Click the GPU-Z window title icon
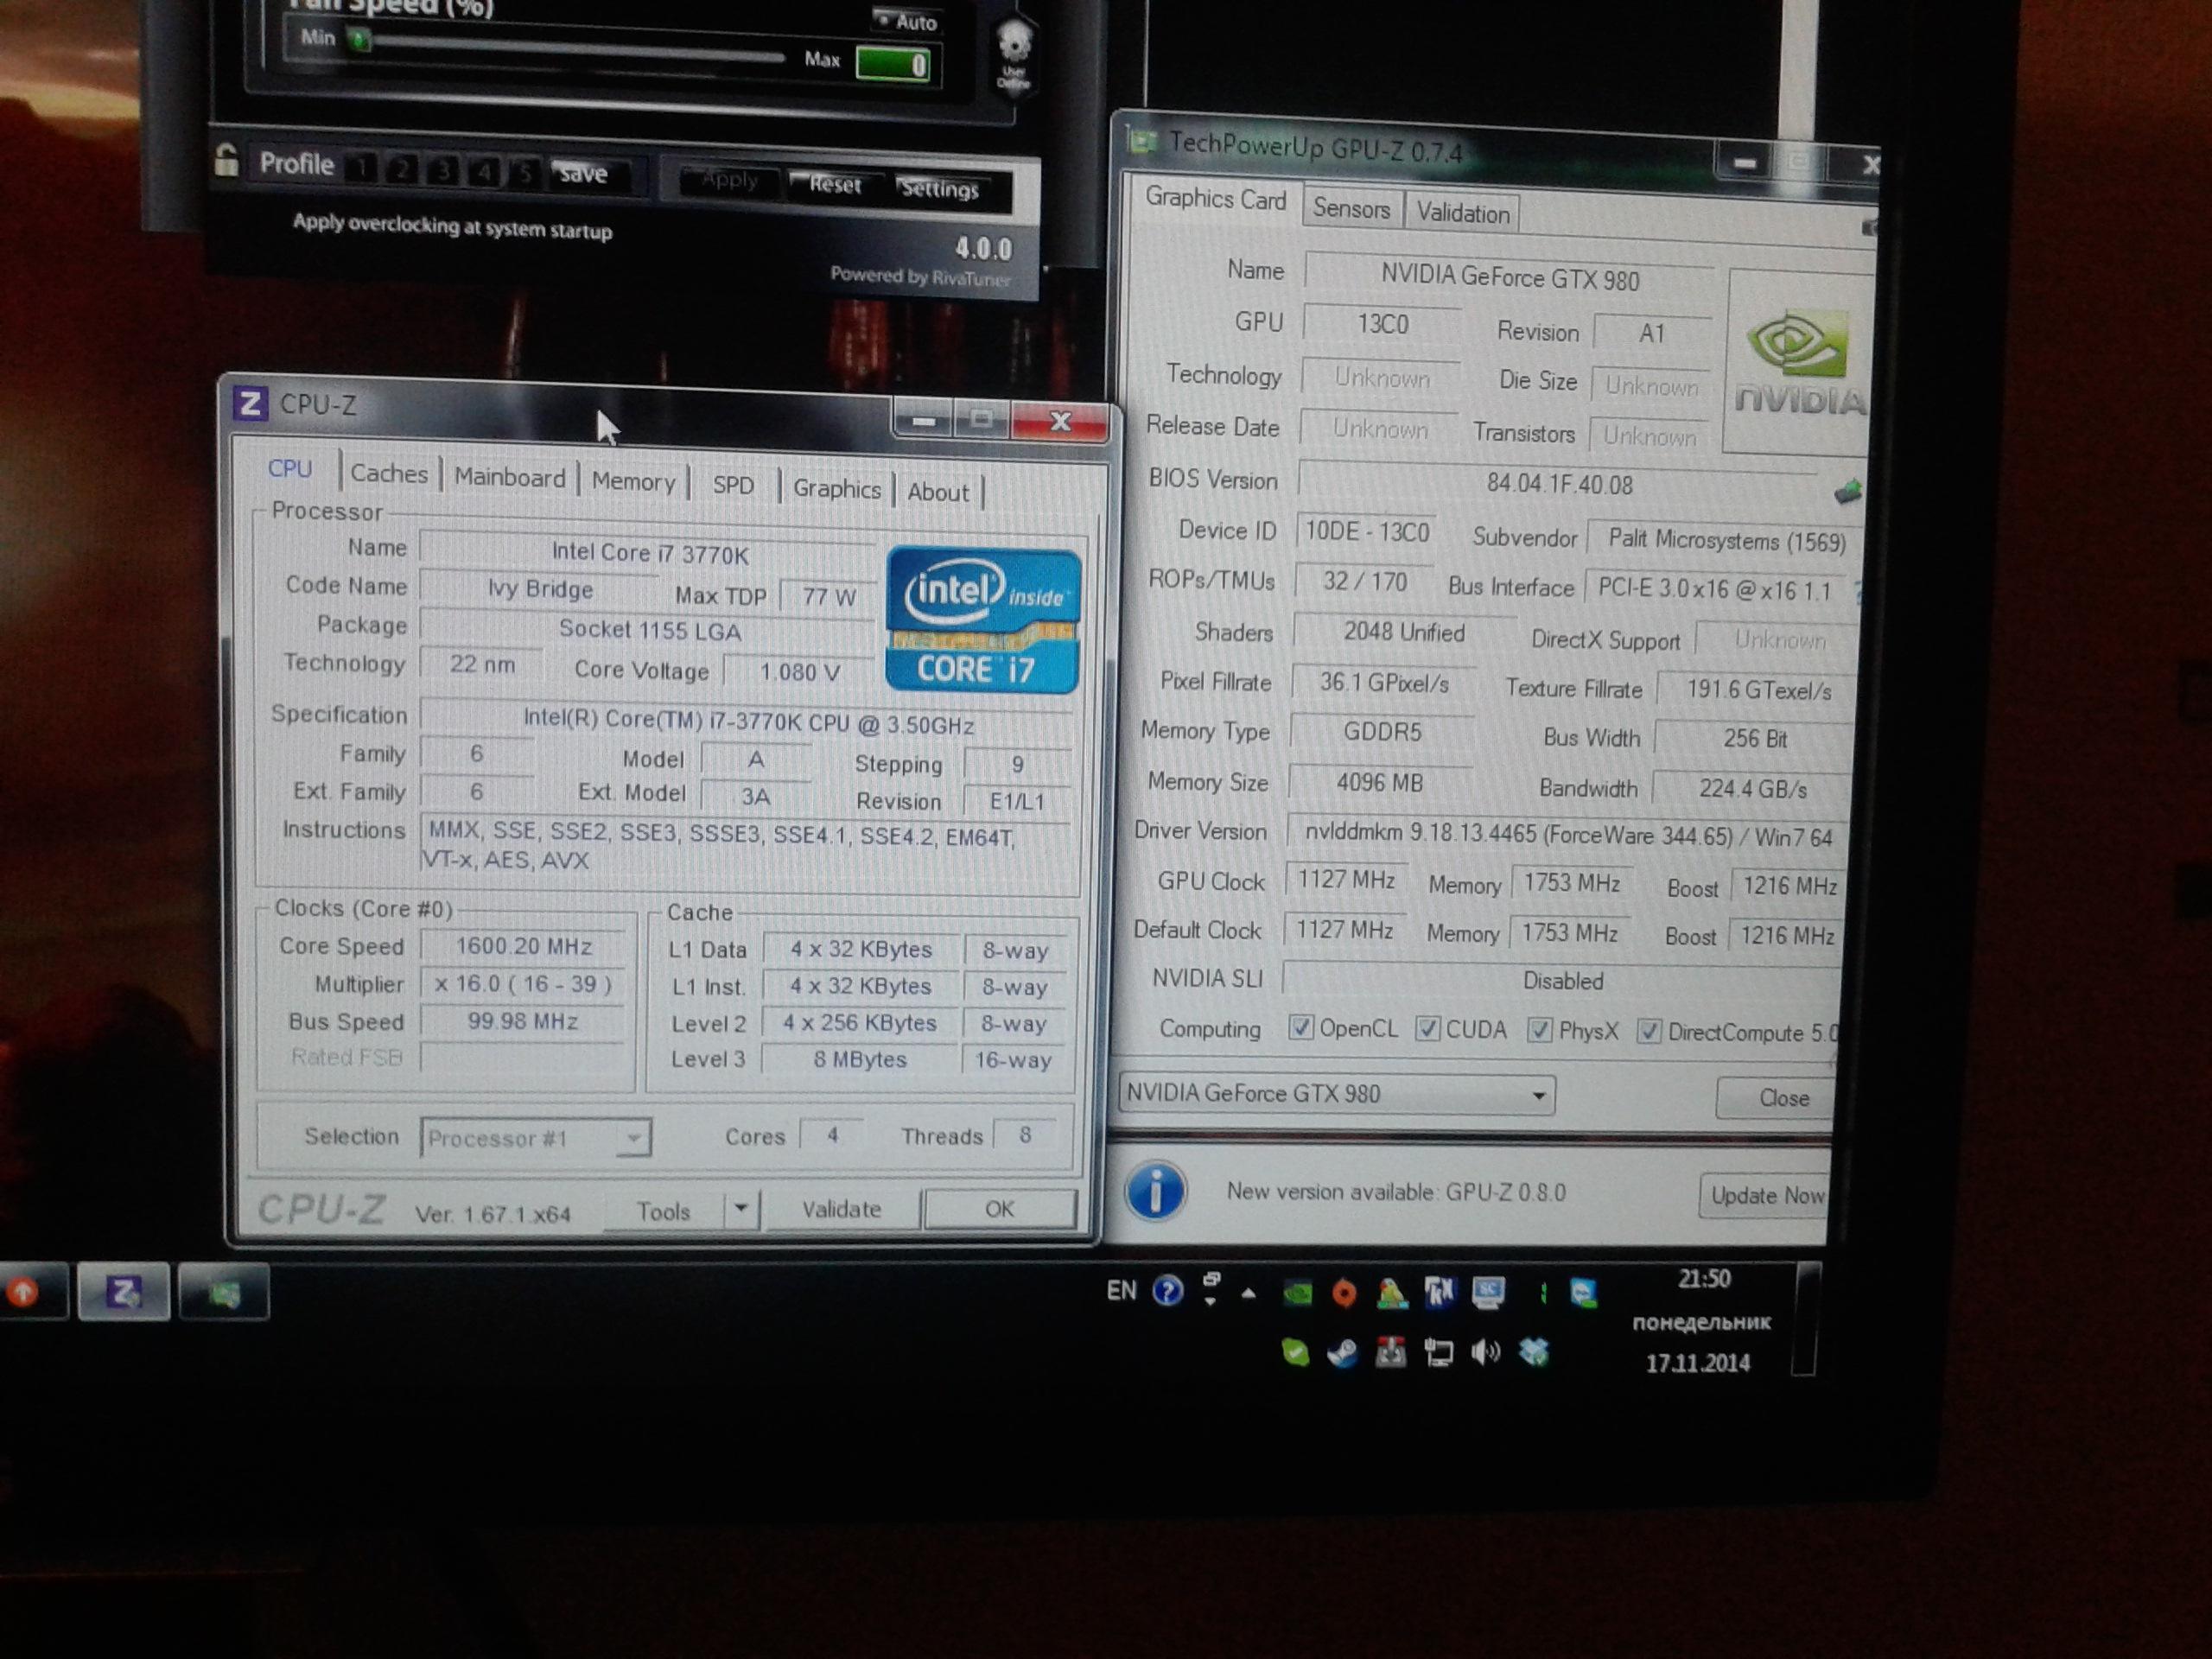Image resolution: width=2212 pixels, height=1659 pixels. tap(1142, 141)
